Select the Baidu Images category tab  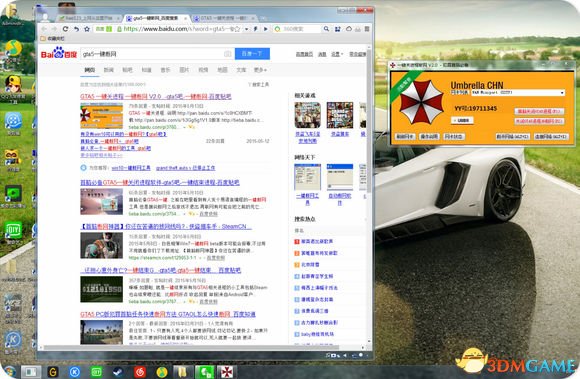(184, 70)
